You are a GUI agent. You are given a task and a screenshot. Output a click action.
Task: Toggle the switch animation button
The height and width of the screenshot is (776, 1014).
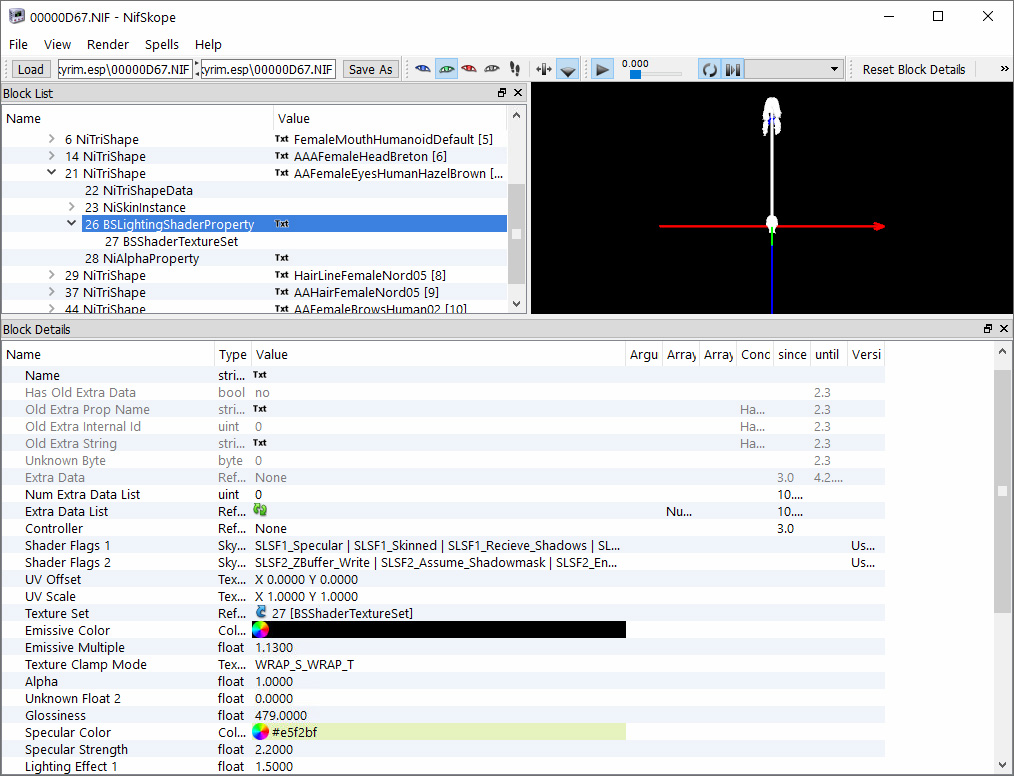(x=733, y=69)
